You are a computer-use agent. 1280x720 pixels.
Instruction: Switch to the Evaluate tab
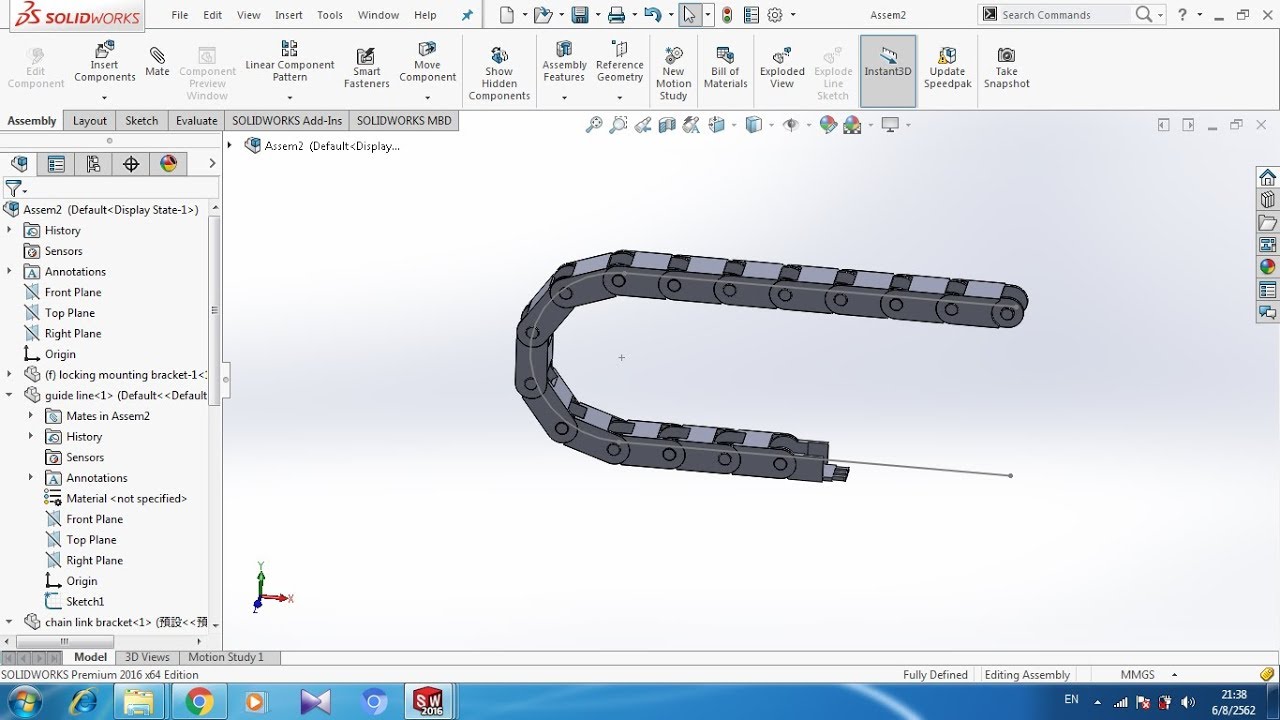[x=197, y=121]
